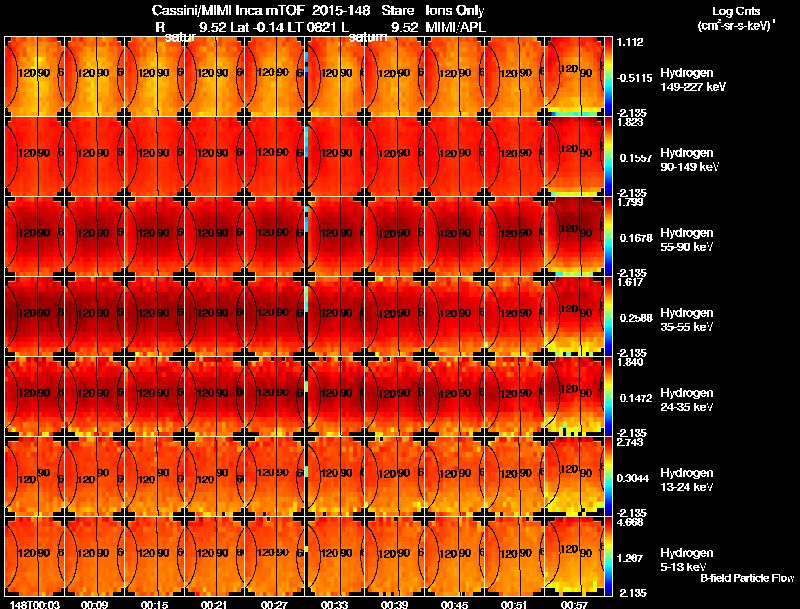Click the Hydrogen 13-24 keV color bar
This screenshot has height=609, width=800.
pyautogui.click(x=608, y=476)
